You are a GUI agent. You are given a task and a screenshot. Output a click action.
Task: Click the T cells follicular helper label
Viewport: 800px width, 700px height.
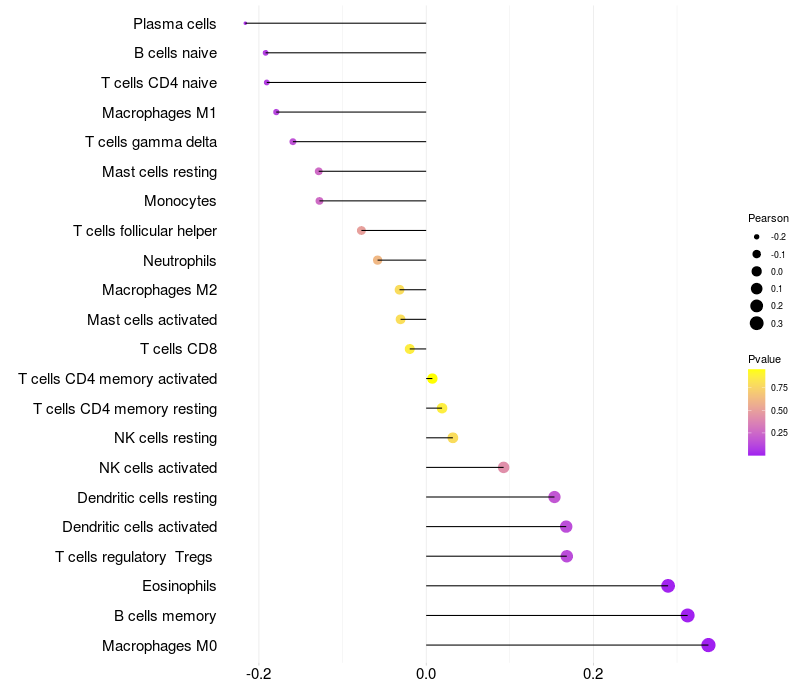[x=145, y=231]
